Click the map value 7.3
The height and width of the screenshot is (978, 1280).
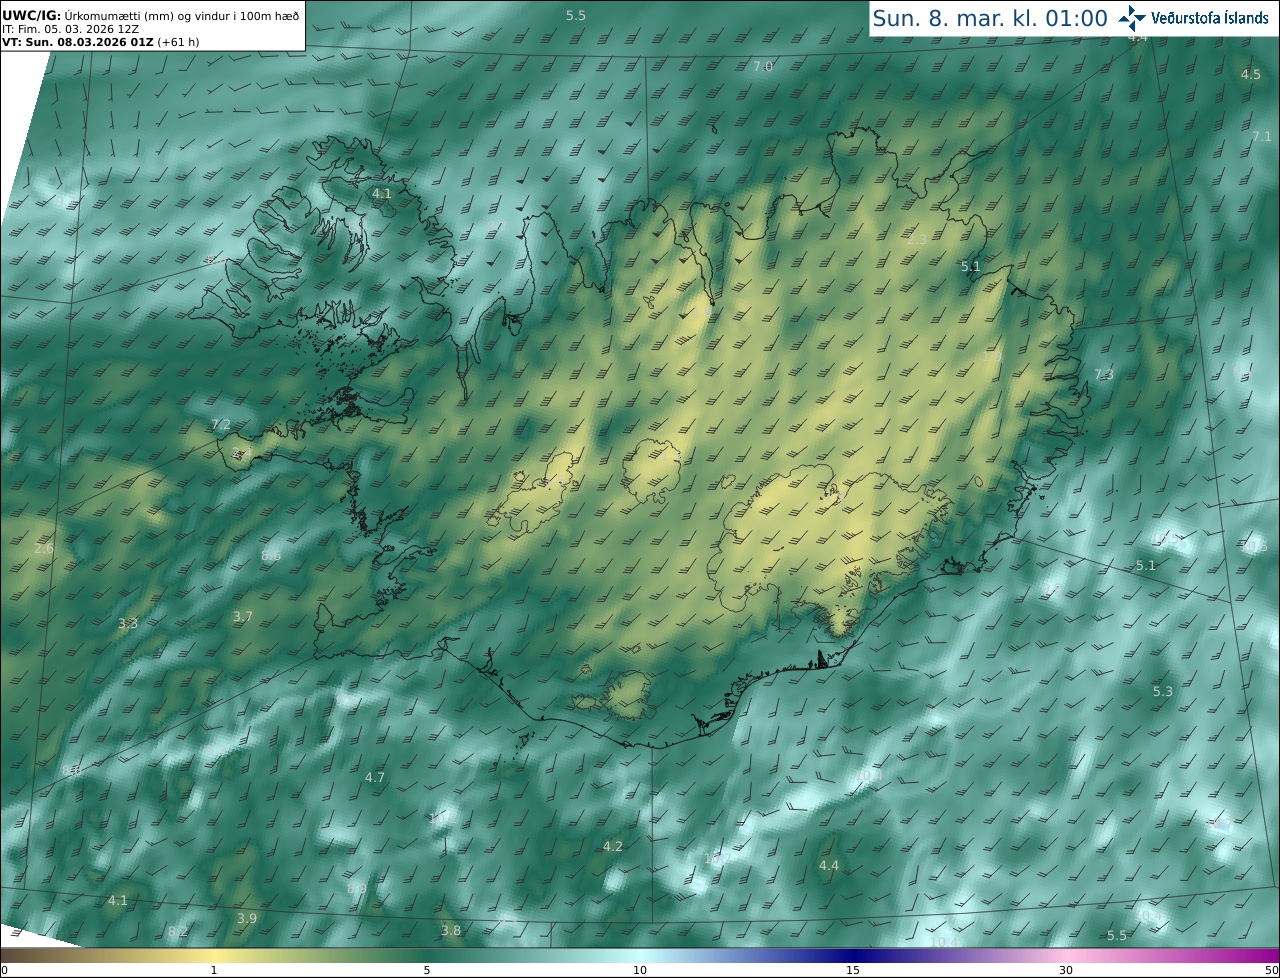point(1104,375)
